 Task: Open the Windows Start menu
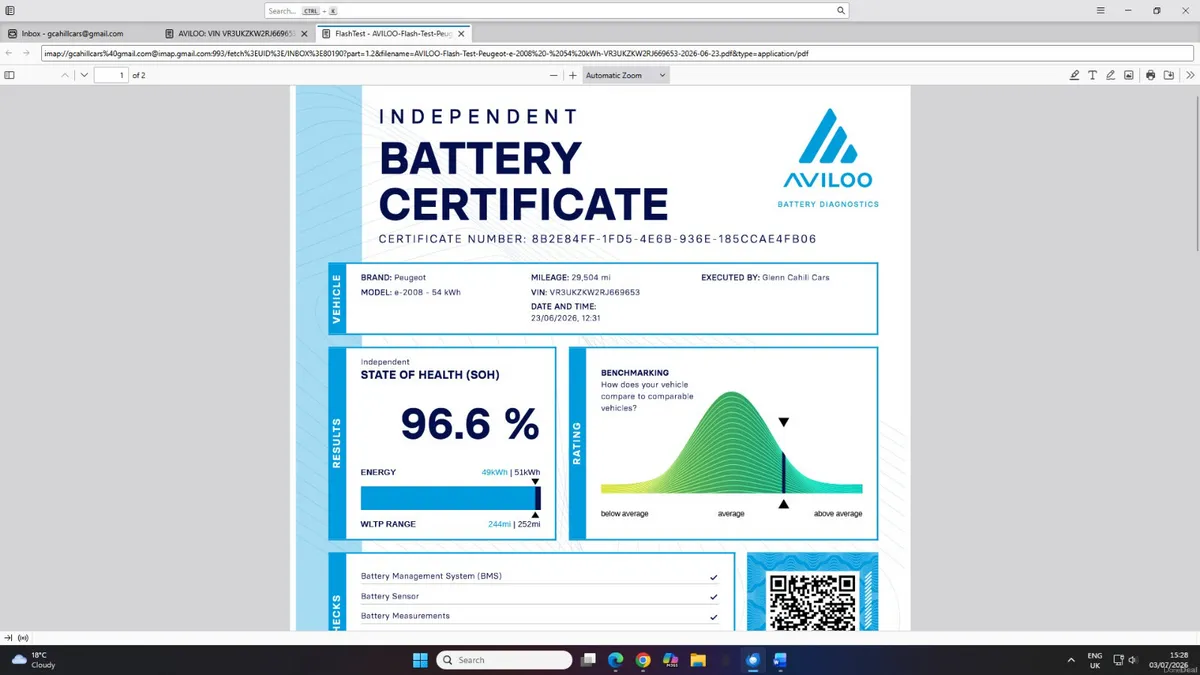pos(420,660)
